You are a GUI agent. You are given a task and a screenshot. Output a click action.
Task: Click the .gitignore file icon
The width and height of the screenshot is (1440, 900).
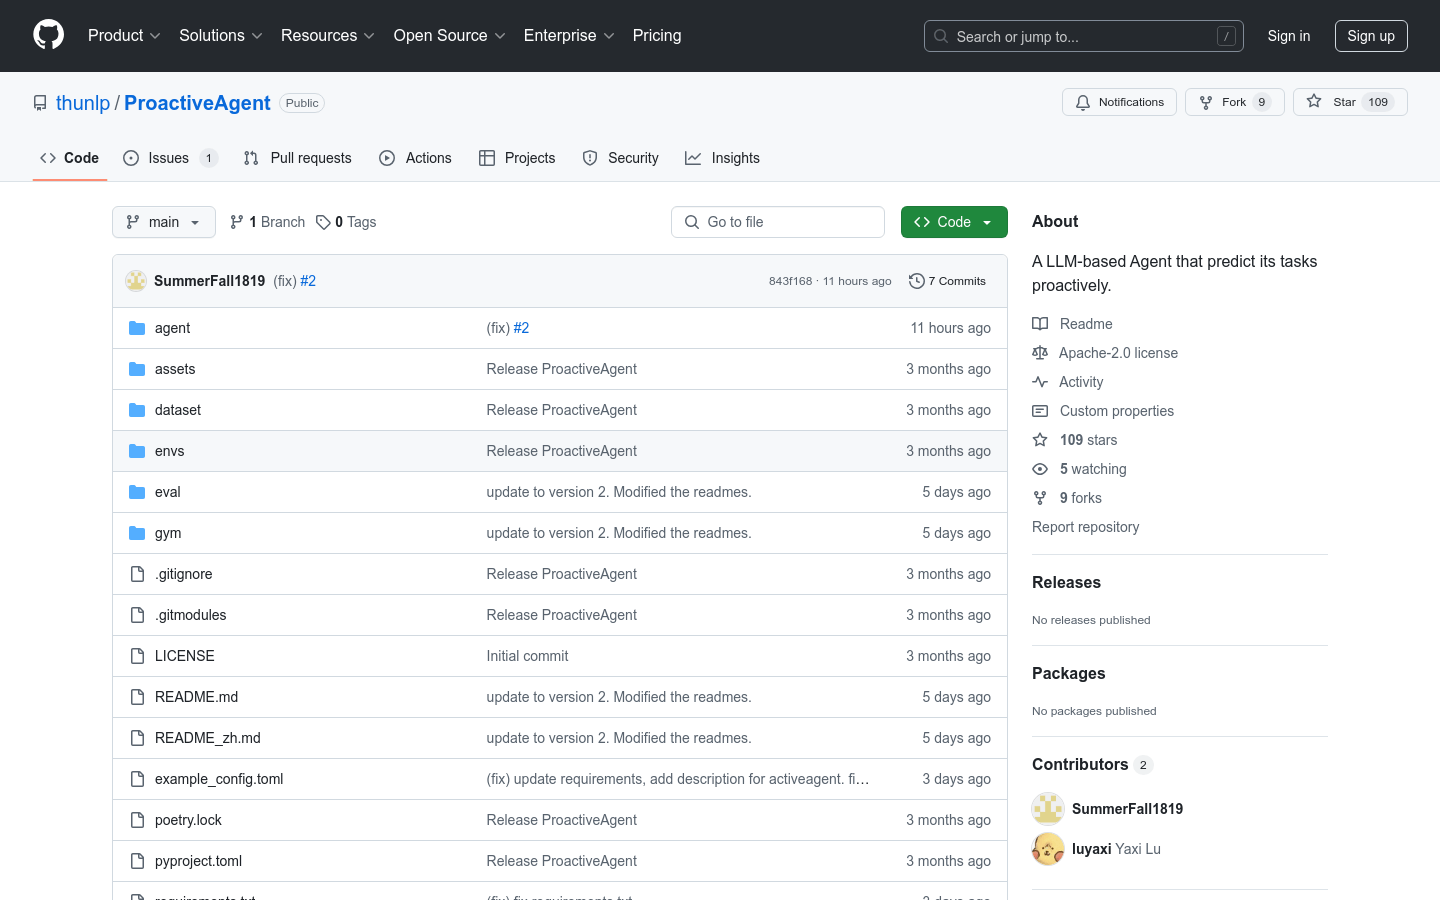click(137, 574)
